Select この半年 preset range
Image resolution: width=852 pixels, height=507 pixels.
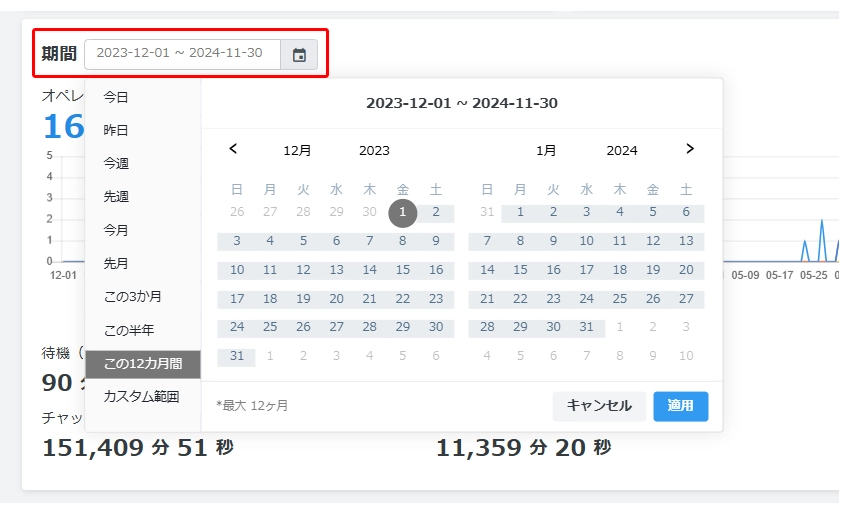(143, 330)
